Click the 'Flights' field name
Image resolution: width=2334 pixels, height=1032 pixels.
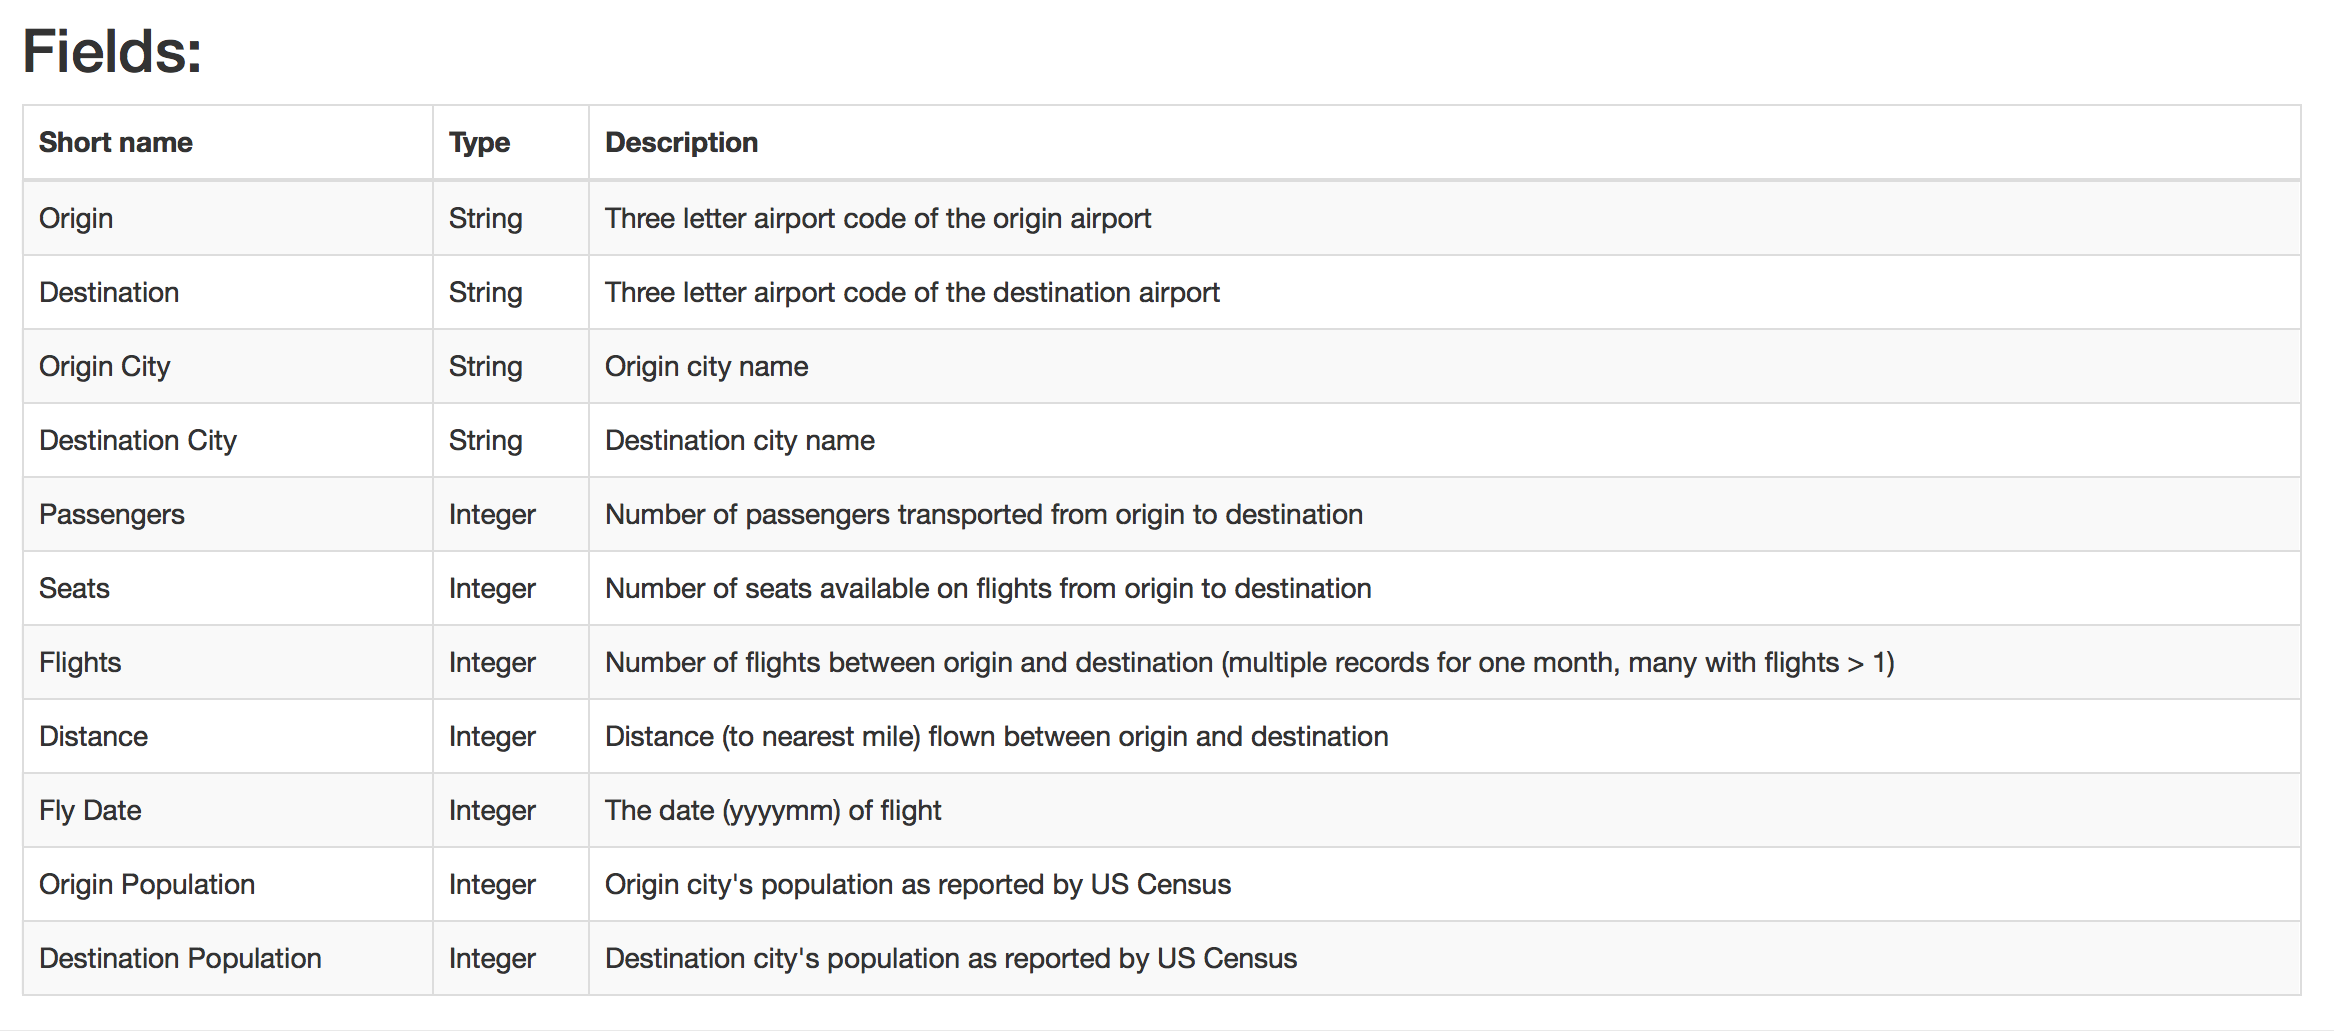click(80, 662)
